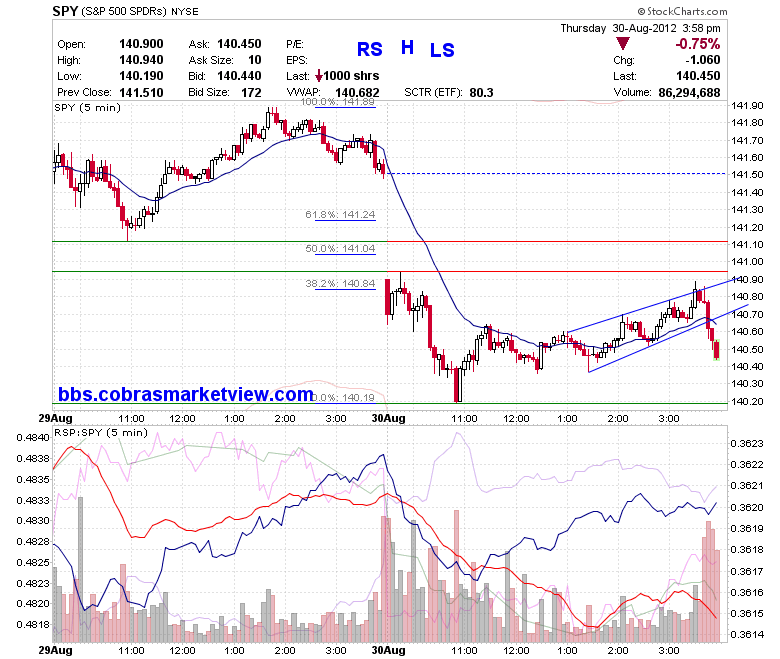Click the blue H annotation
The width and height of the screenshot is (780, 659).
click(x=407, y=48)
